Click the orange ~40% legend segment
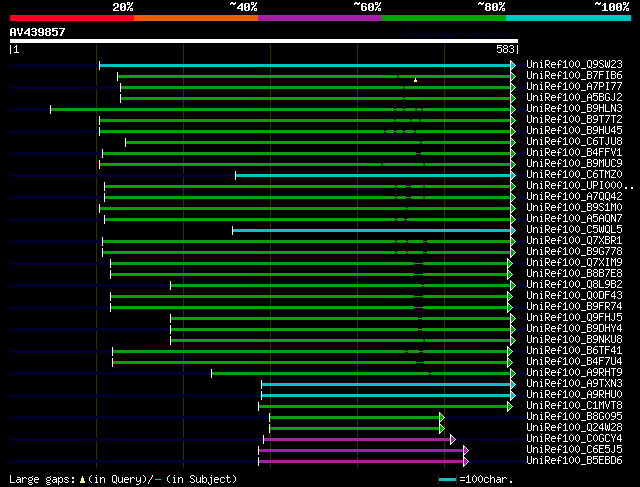Image resolution: width=640 pixels, height=487 pixels. pos(196,18)
